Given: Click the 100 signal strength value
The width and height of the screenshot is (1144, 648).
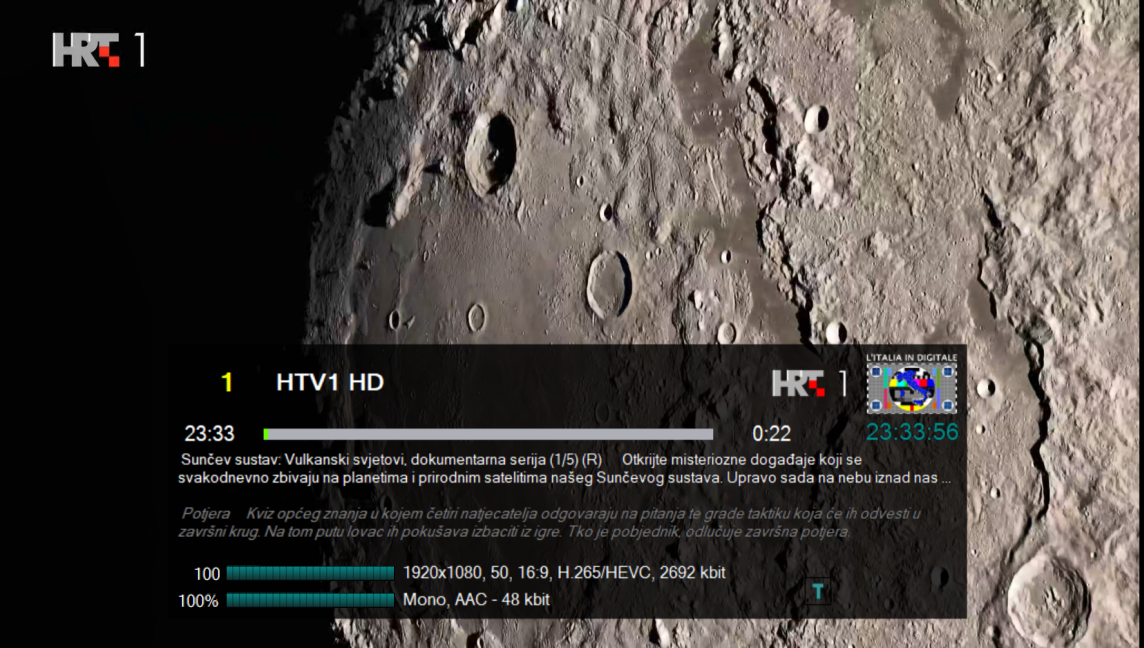Looking at the screenshot, I should (207, 574).
